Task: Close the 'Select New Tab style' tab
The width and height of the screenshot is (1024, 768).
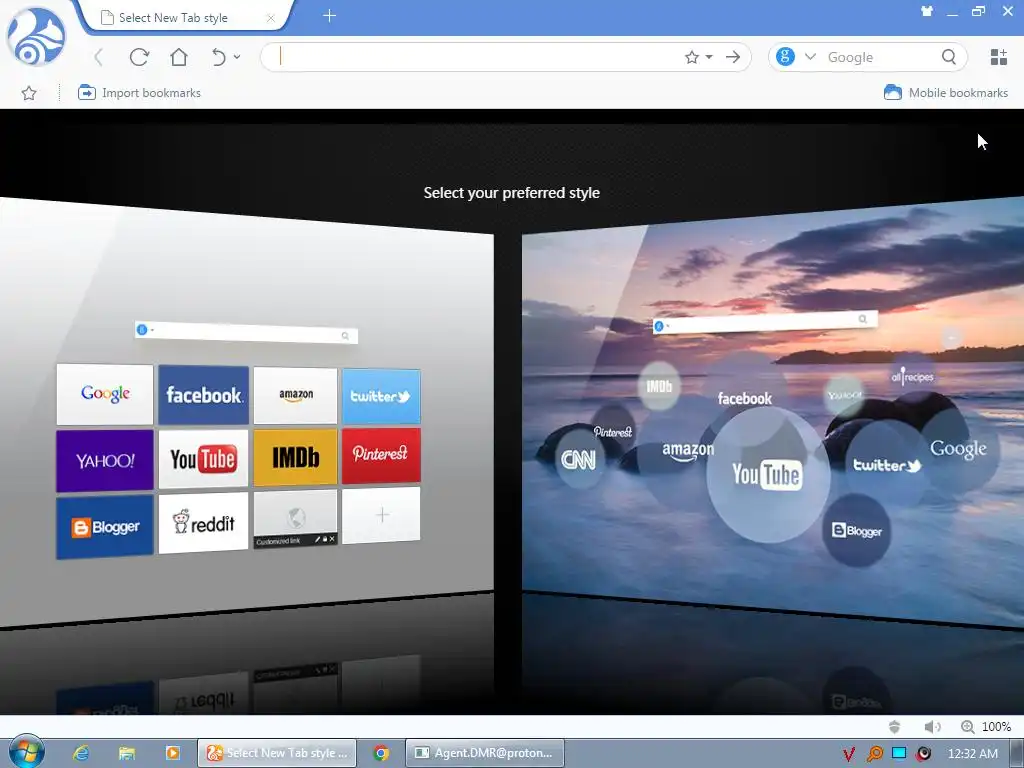Action: click(270, 18)
